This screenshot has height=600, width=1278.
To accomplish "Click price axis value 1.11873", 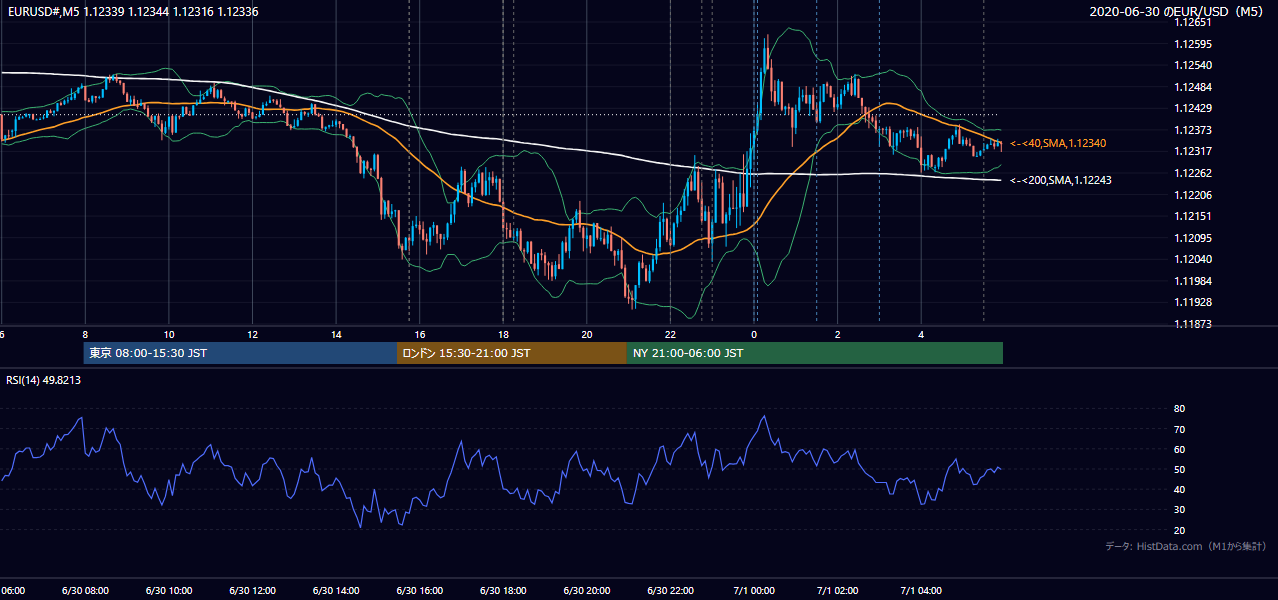I will coord(1193,324).
